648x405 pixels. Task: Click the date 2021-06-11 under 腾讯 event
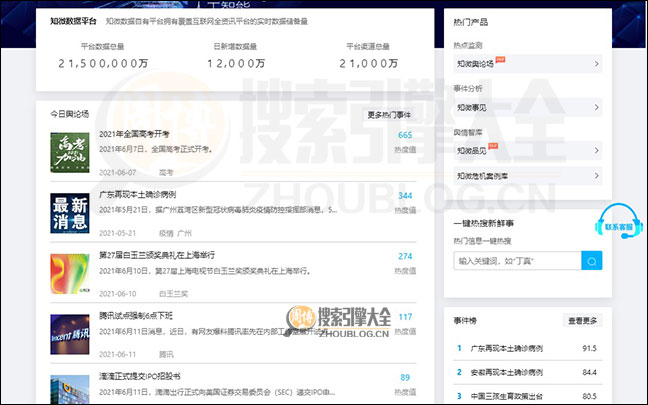(x=117, y=354)
